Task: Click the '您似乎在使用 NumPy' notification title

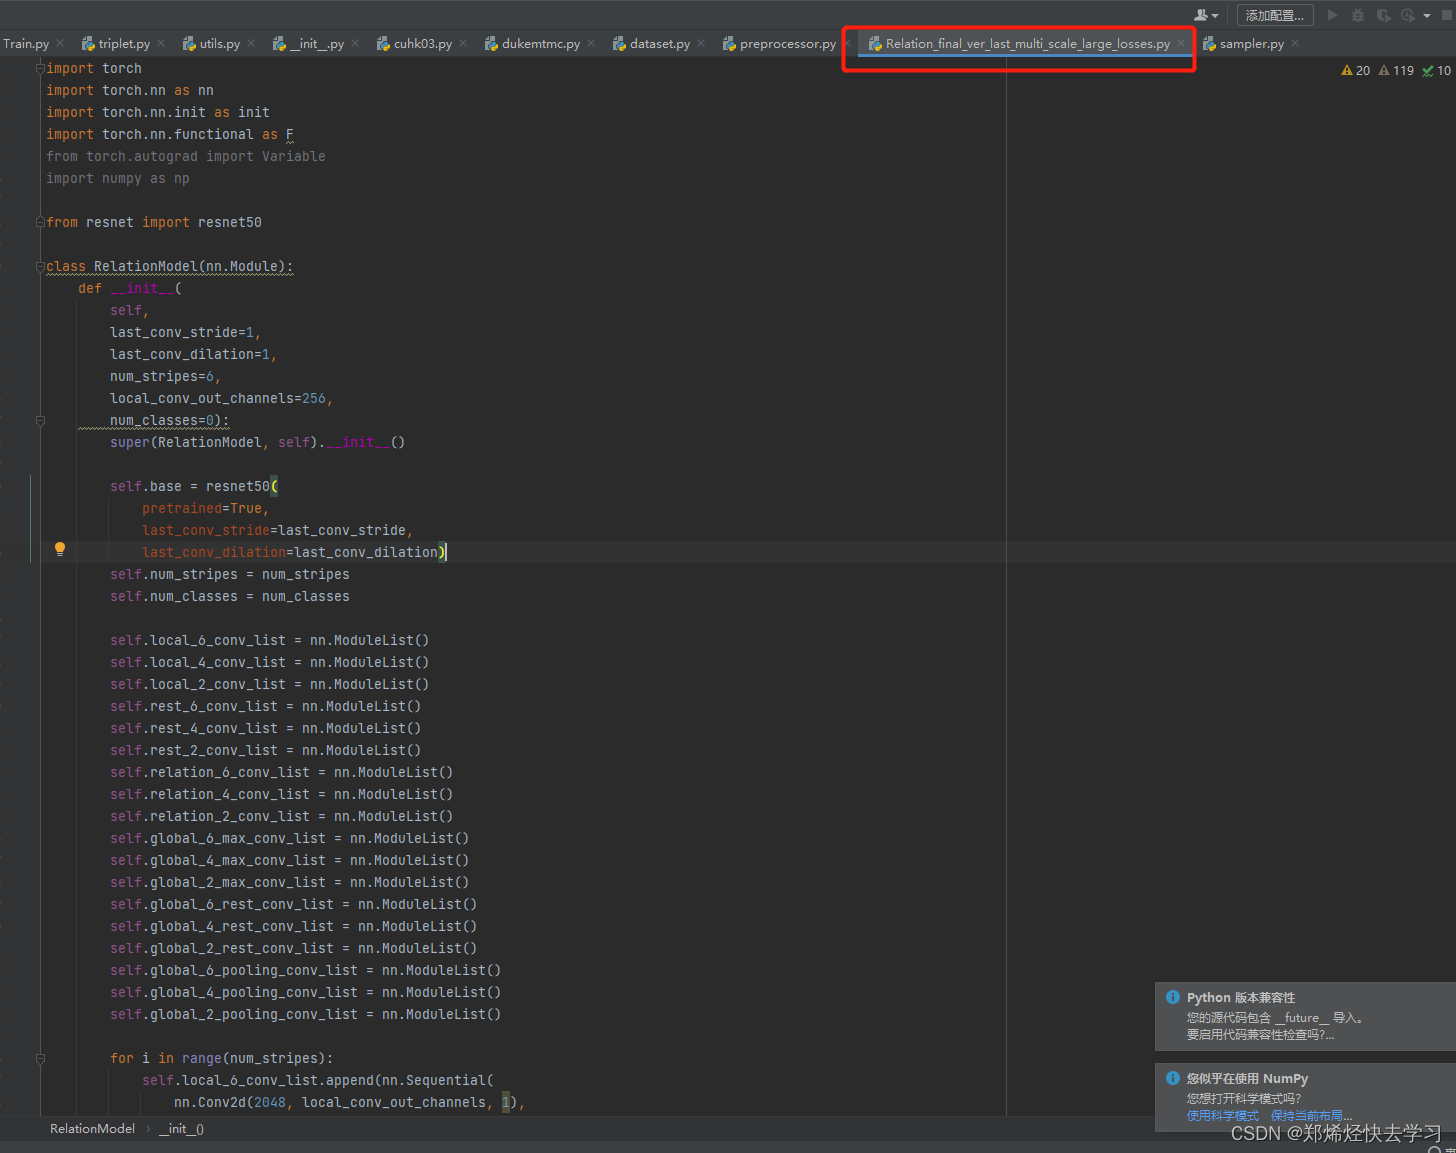Action: pyautogui.click(x=1247, y=1078)
